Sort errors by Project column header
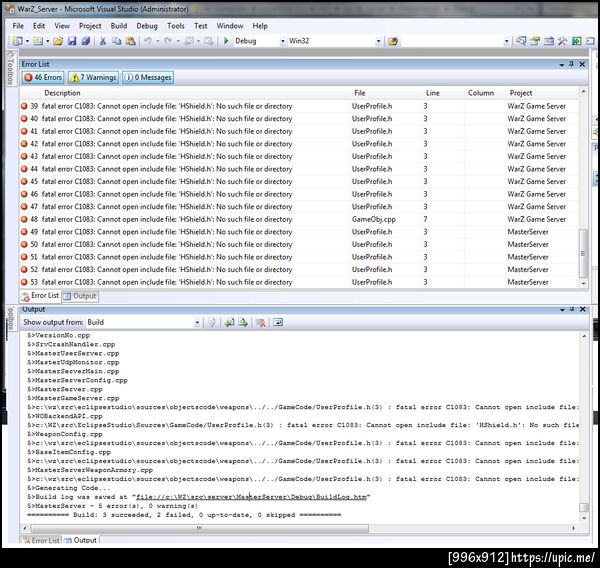 coord(520,93)
